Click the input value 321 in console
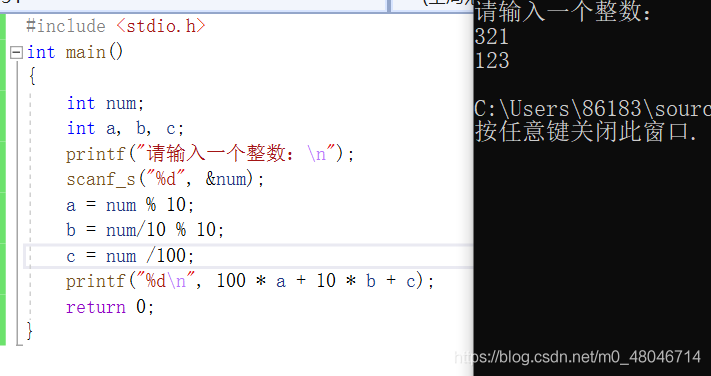 click(x=492, y=37)
